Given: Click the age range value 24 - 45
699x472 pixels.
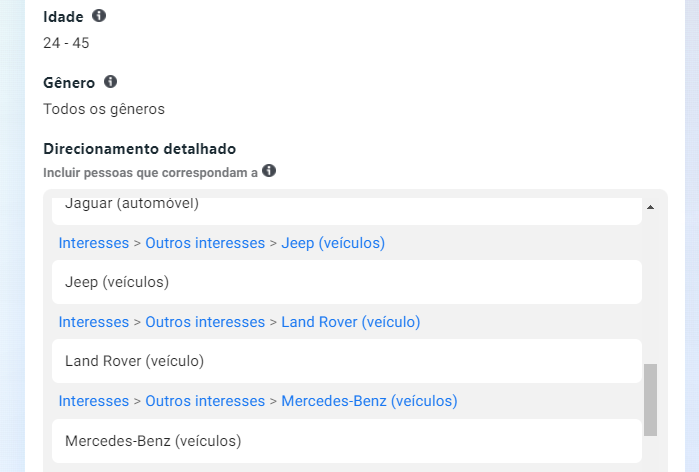Looking at the screenshot, I should tap(66, 43).
